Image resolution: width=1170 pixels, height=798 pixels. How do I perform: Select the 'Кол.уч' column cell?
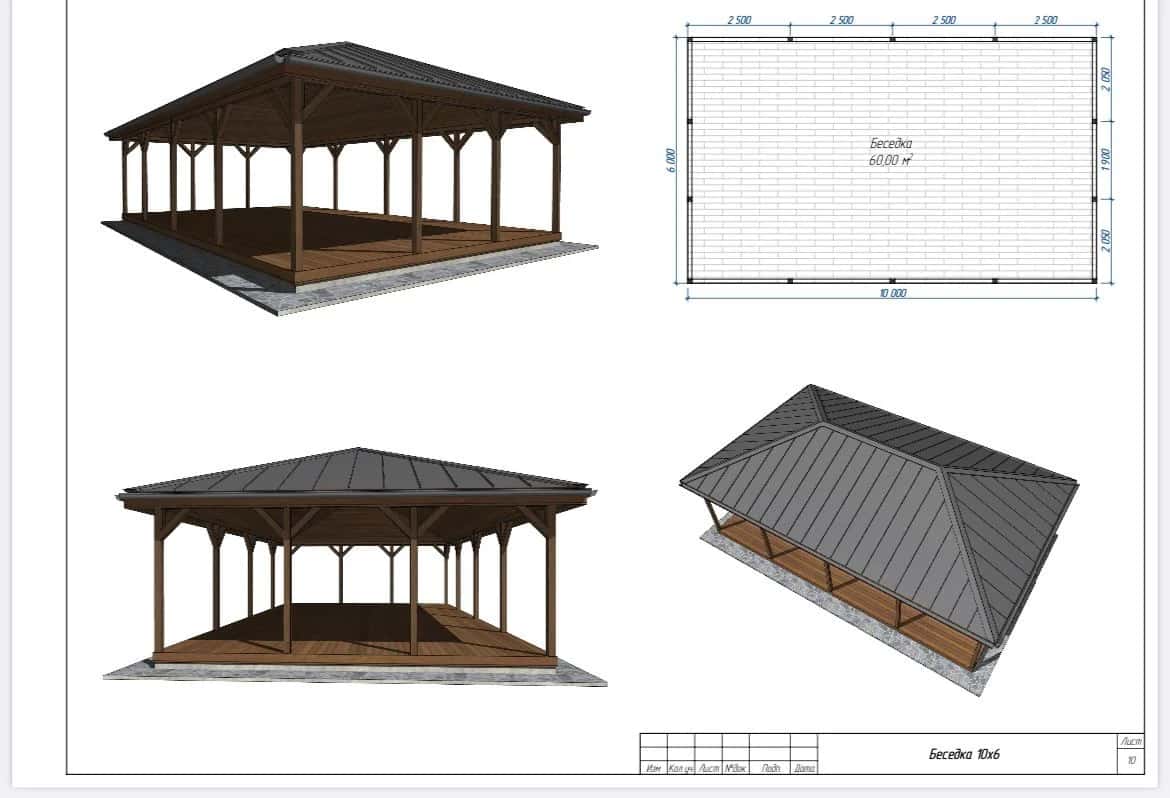(680, 768)
